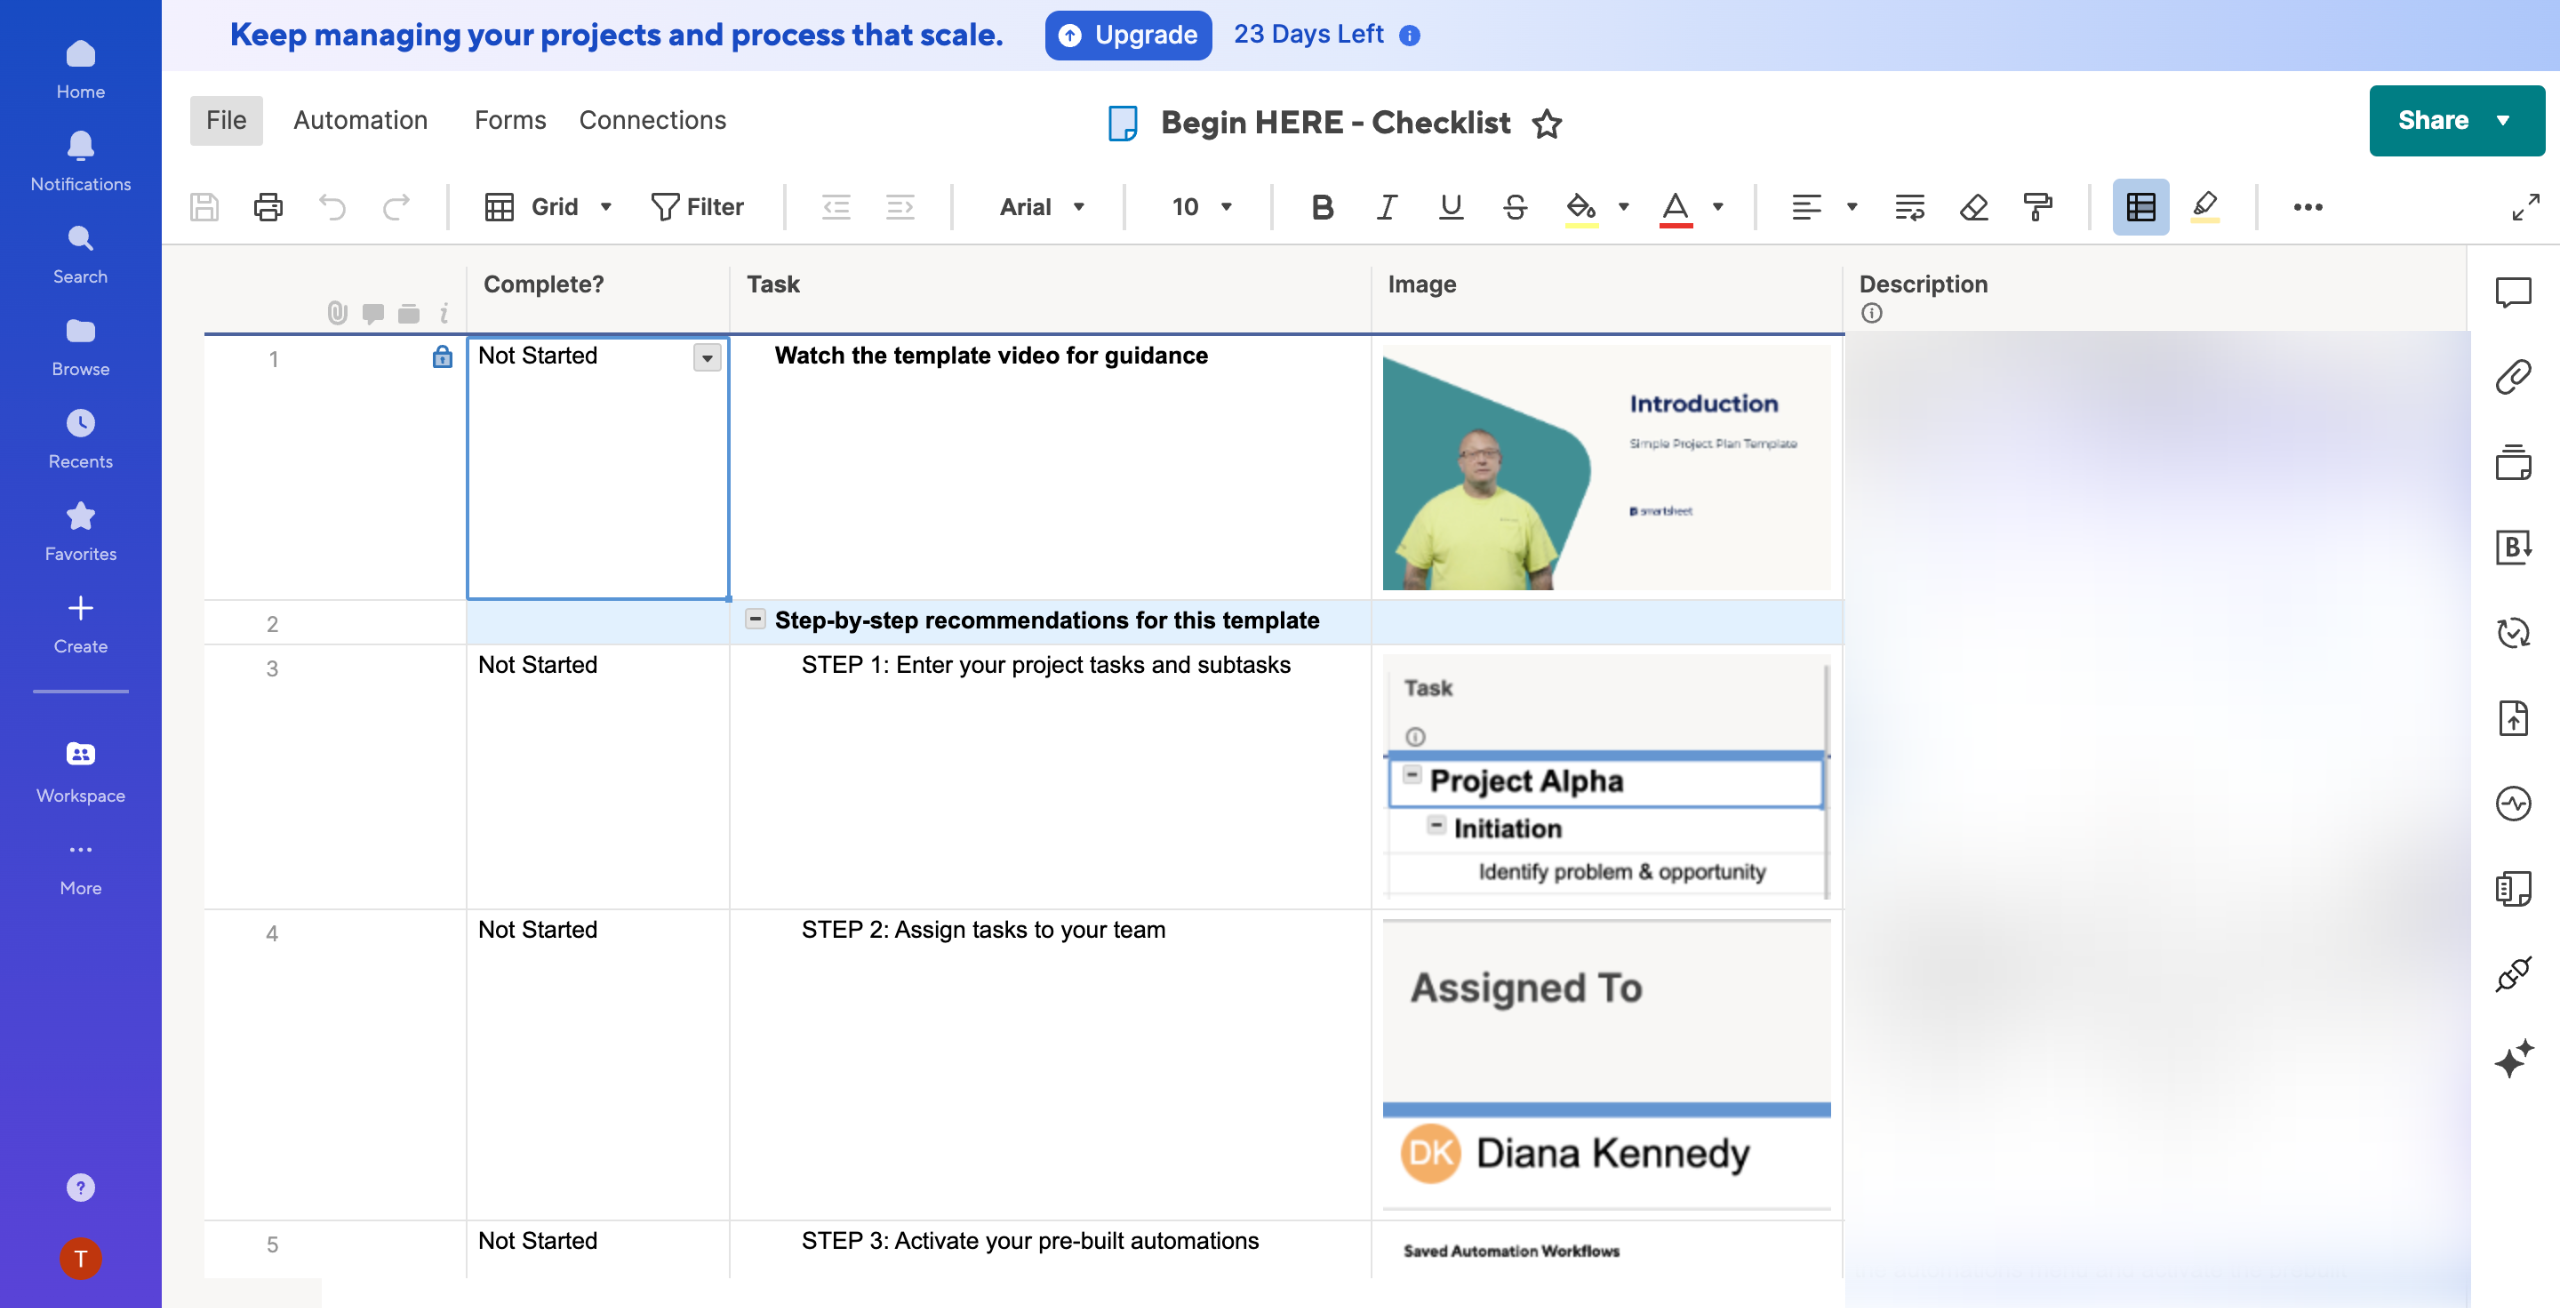Click the Highlight changes marker icon
This screenshot has width=2560, height=1308.
(2205, 207)
